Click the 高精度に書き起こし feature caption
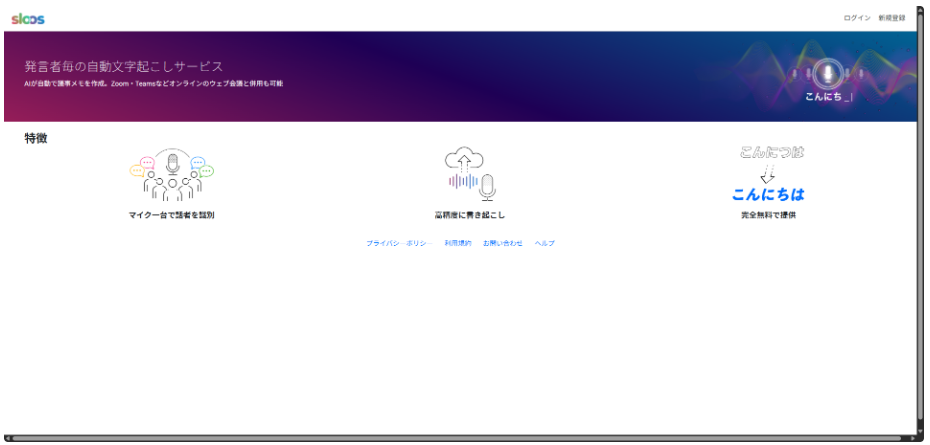Screen dimensions: 930x445 470,215
